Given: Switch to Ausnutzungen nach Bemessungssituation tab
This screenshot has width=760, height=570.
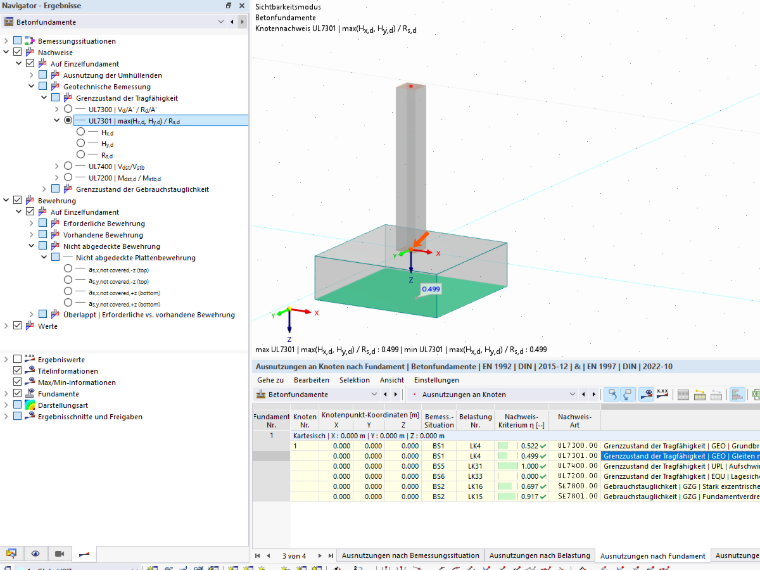Looking at the screenshot, I should 410,555.
